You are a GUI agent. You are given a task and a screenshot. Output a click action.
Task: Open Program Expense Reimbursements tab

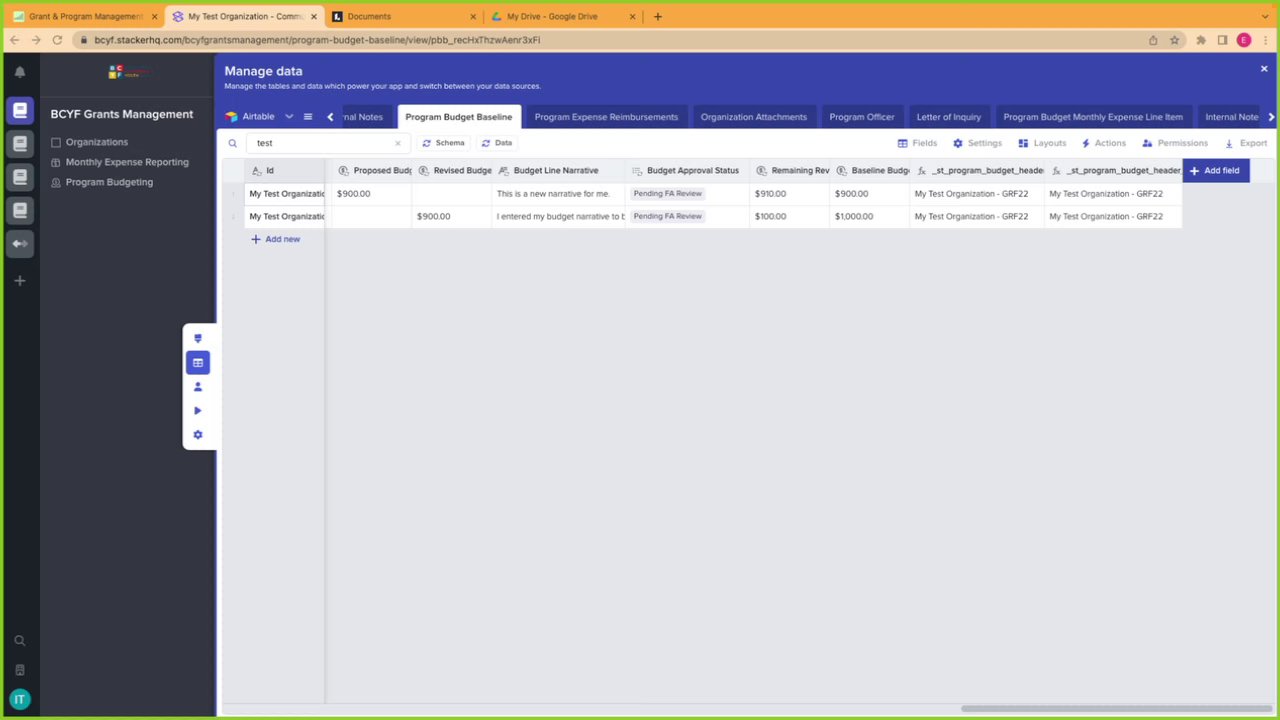click(606, 117)
